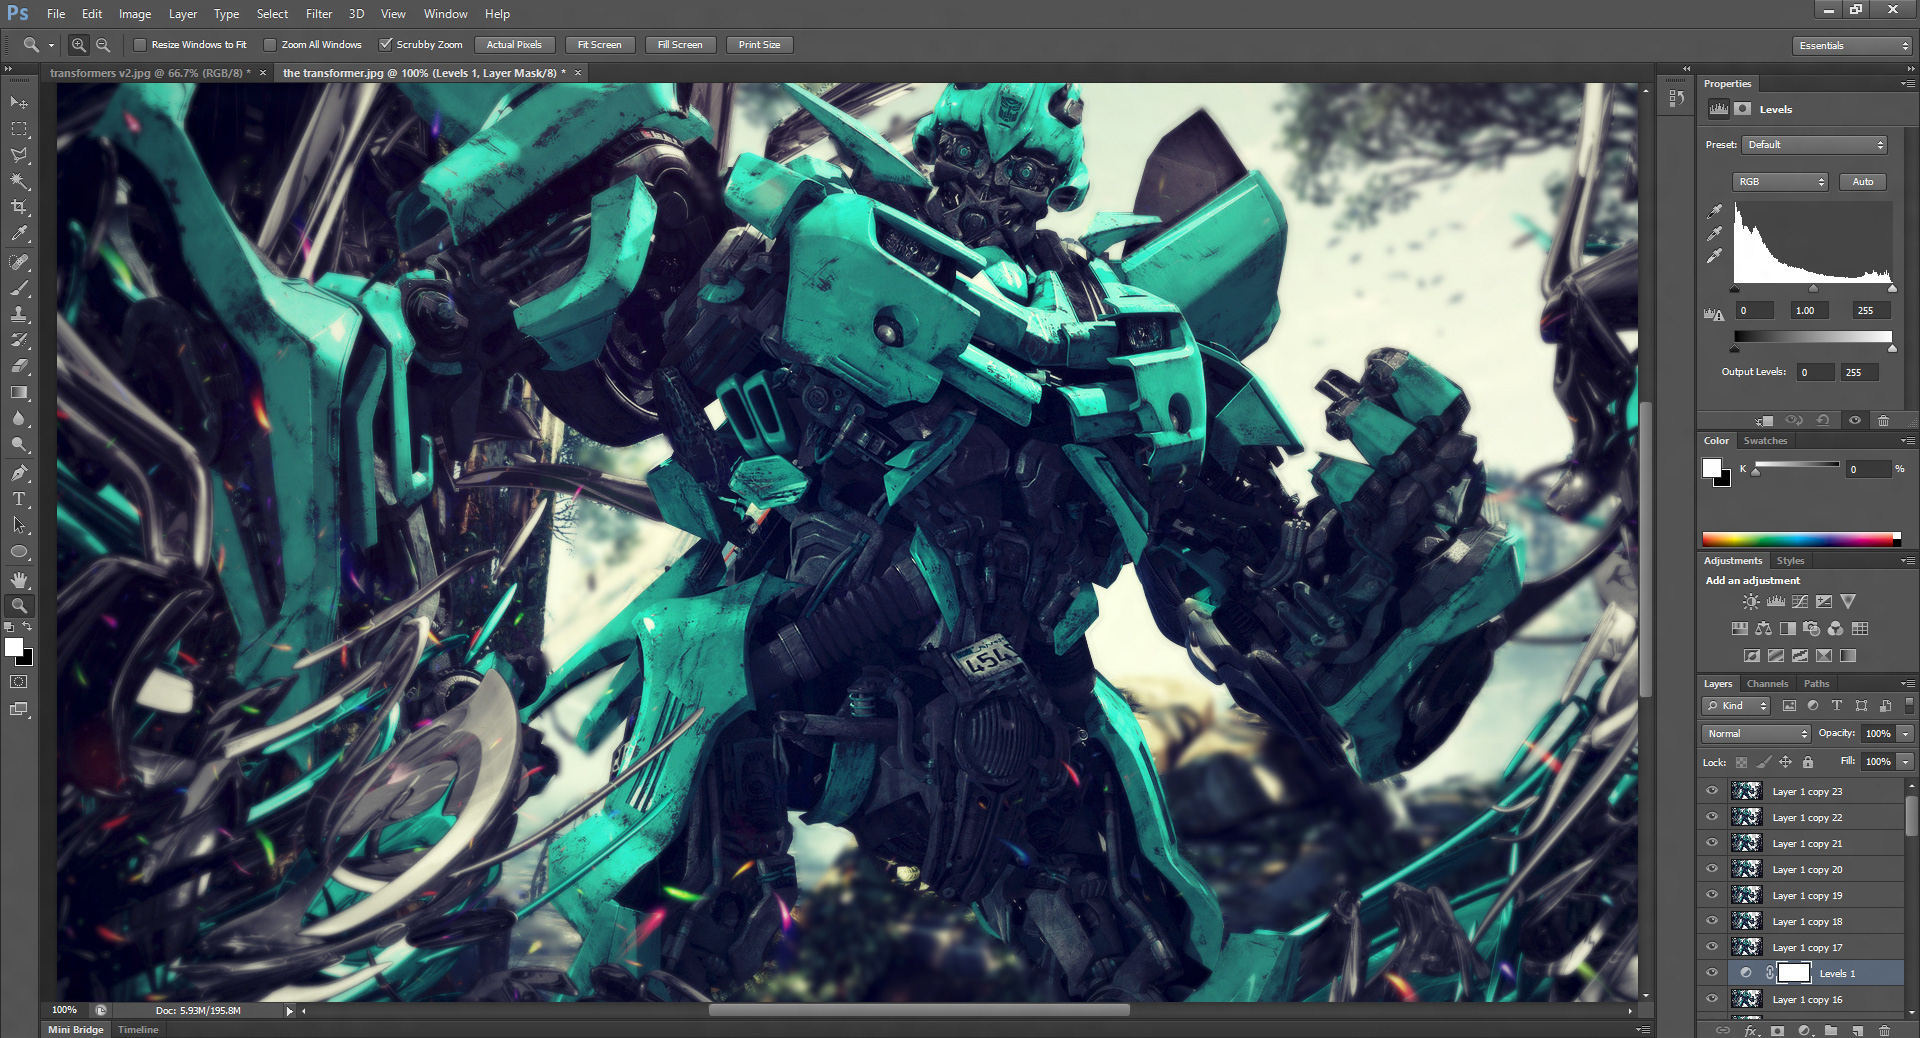Select the Hand tool
This screenshot has height=1038, width=1920.
19,580
